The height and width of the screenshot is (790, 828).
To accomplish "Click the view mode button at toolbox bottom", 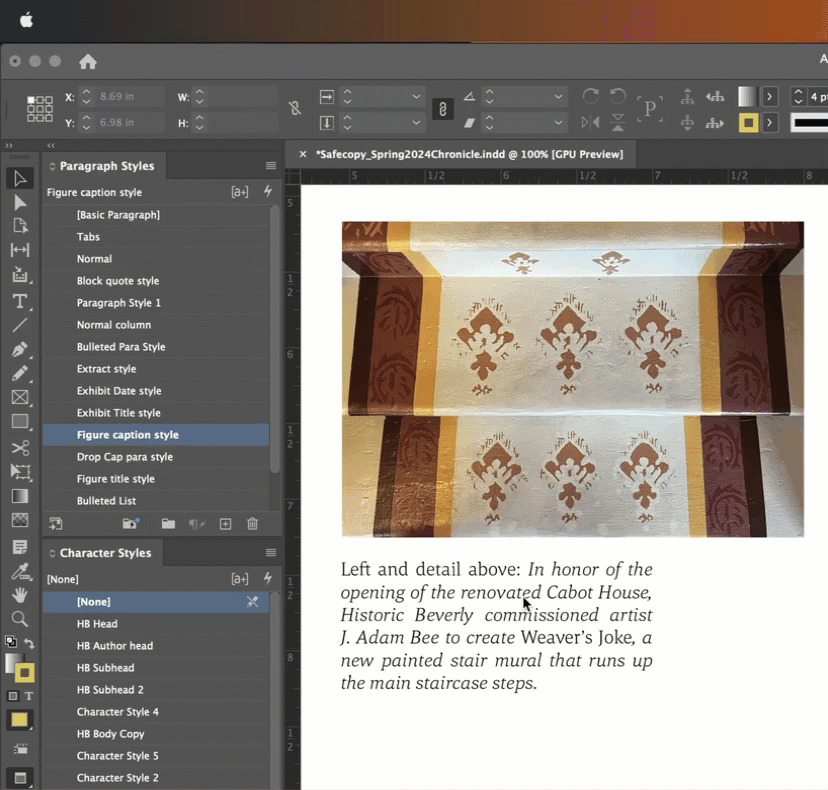I will 20,778.
